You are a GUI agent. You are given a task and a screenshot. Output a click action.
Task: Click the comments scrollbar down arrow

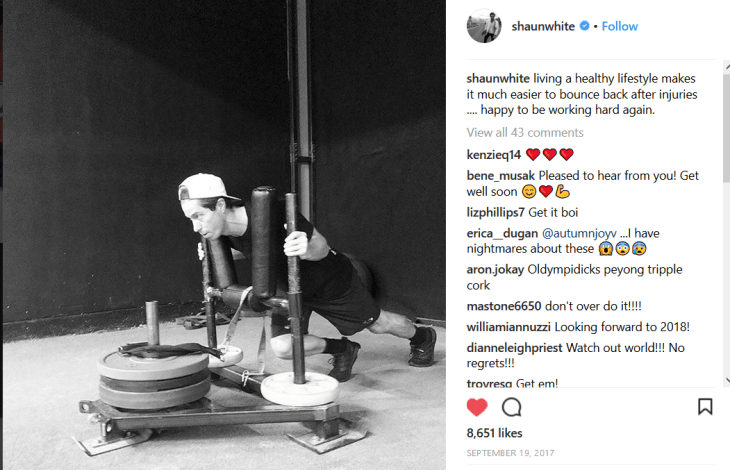point(727,380)
